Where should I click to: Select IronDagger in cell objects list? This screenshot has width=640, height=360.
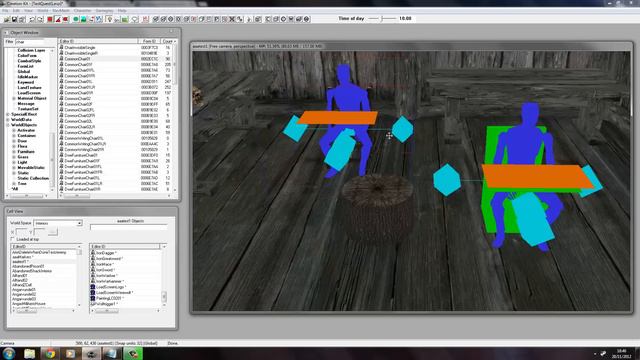(106, 253)
